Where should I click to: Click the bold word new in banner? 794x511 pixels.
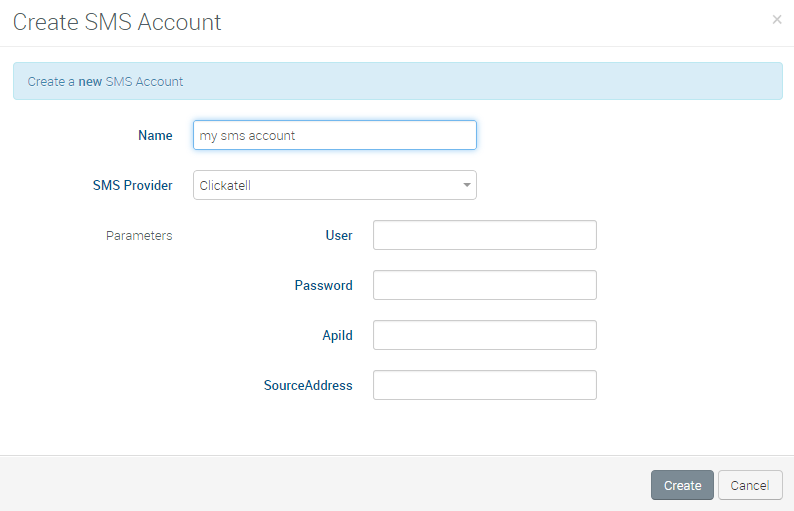pyautogui.click(x=90, y=82)
